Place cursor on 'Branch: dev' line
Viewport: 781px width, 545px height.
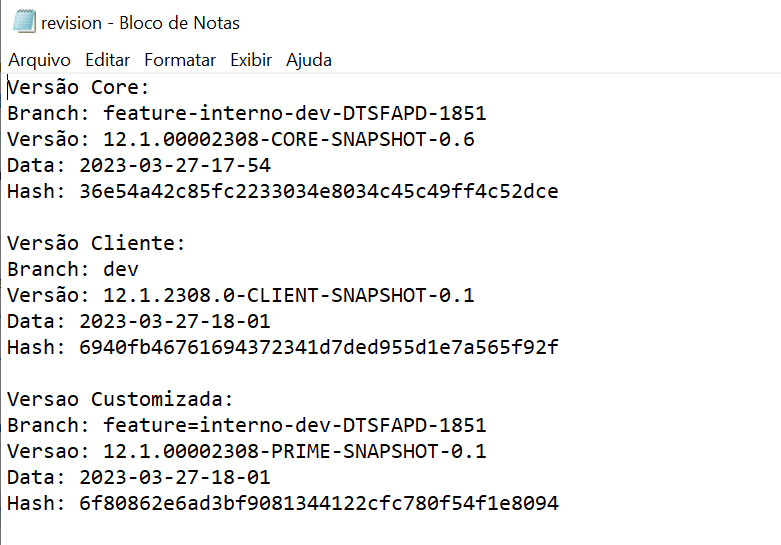73,269
